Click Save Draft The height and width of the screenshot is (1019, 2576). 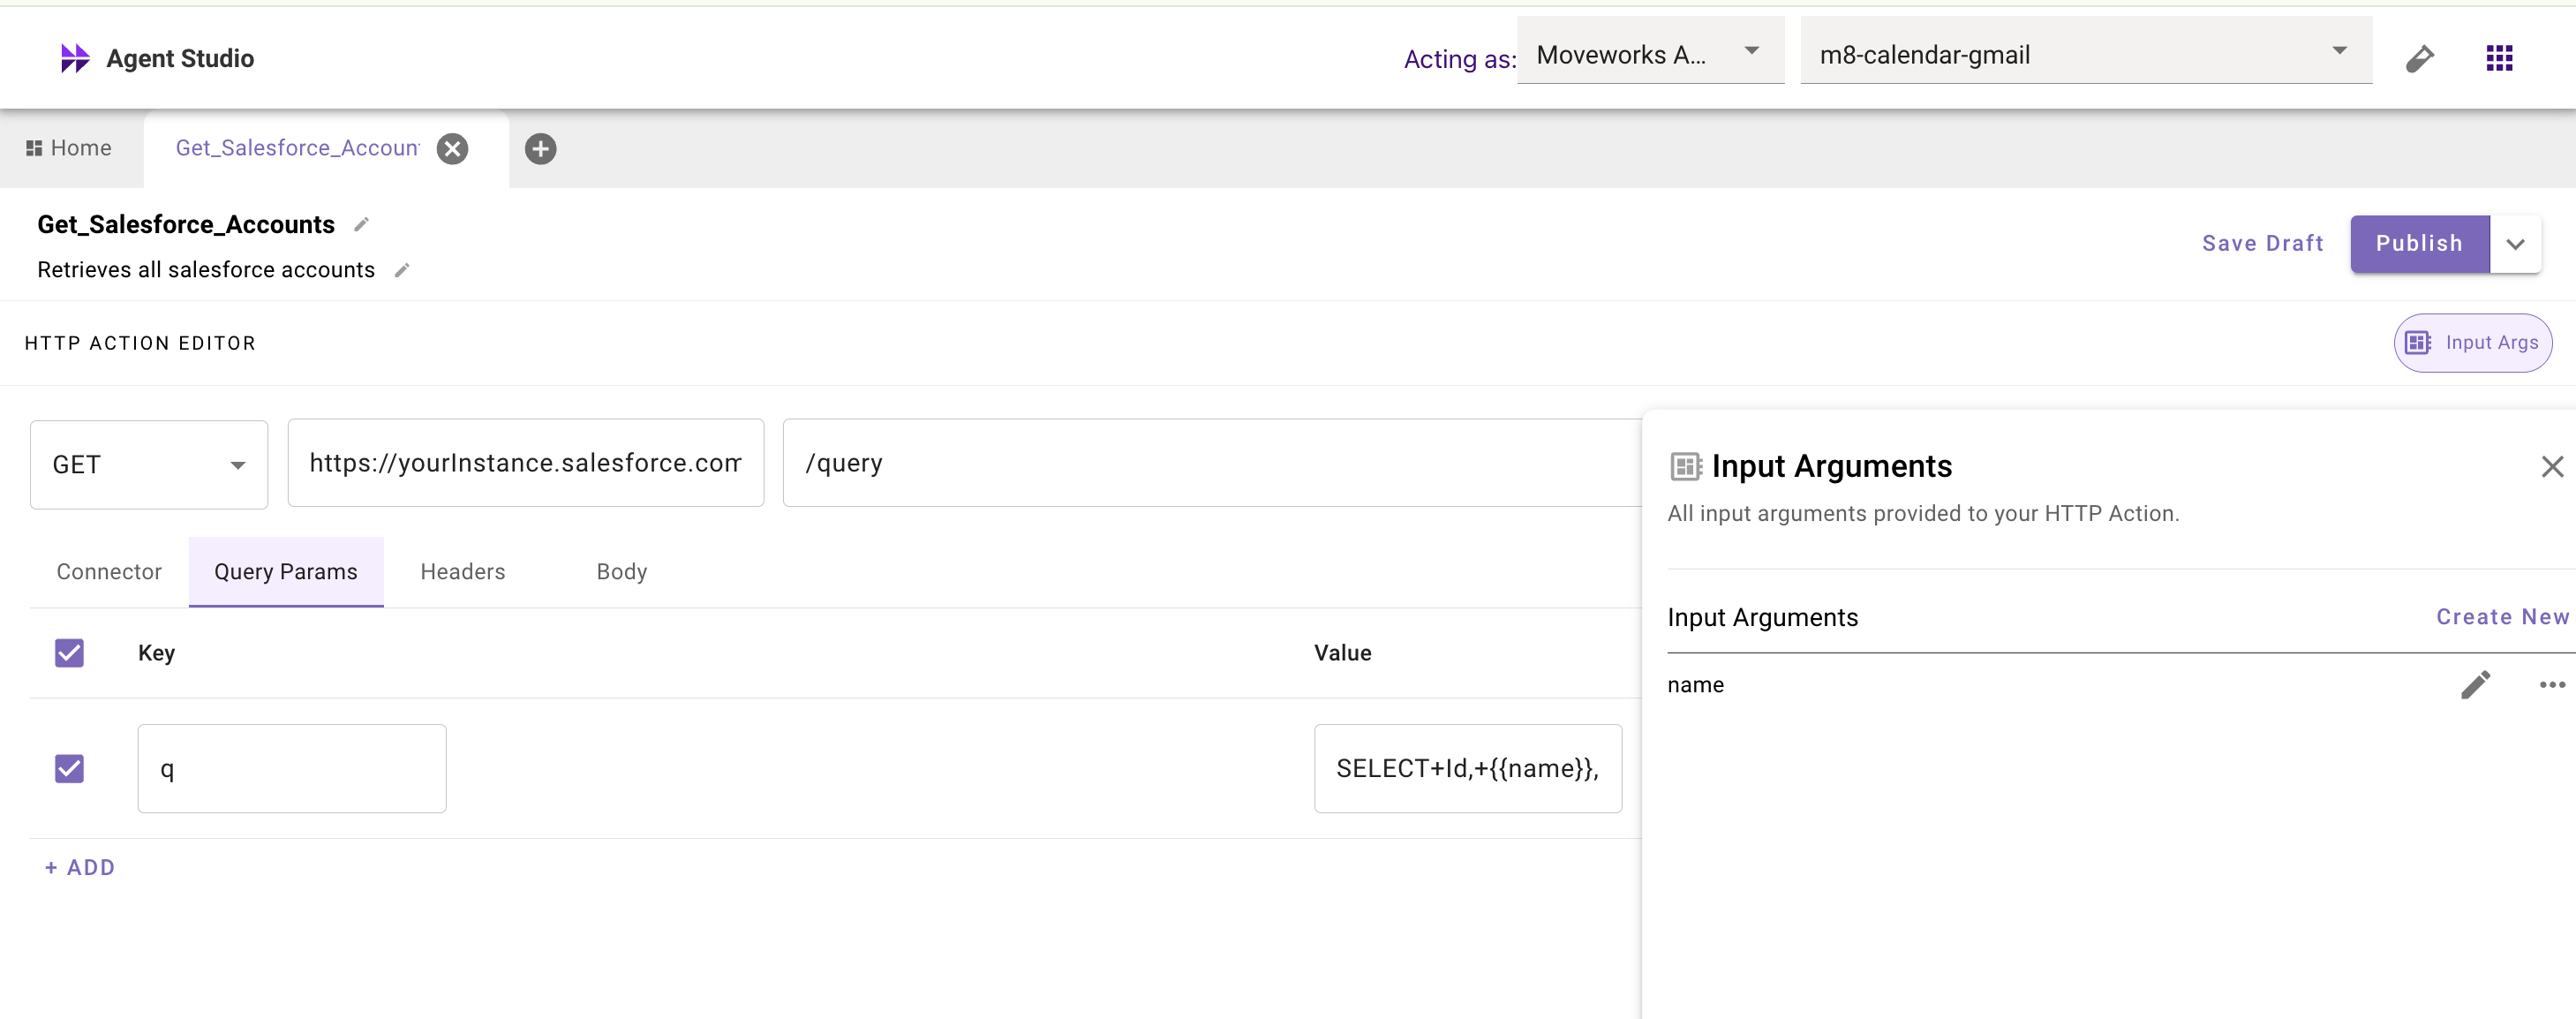click(2262, 243)
